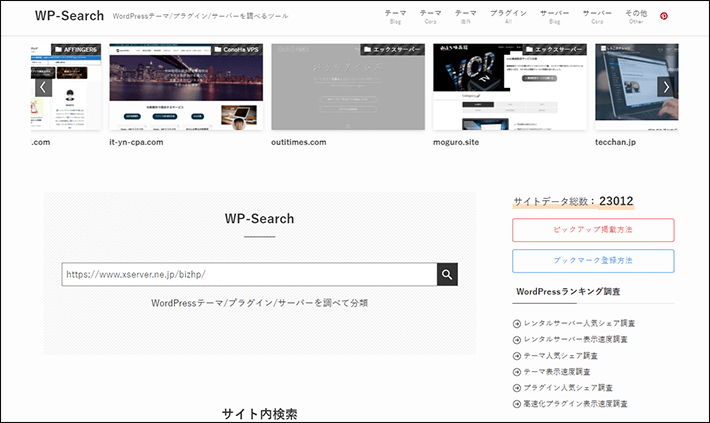Click outitimes.com caption text
710x423 pixels.
[x=299, y=142]
